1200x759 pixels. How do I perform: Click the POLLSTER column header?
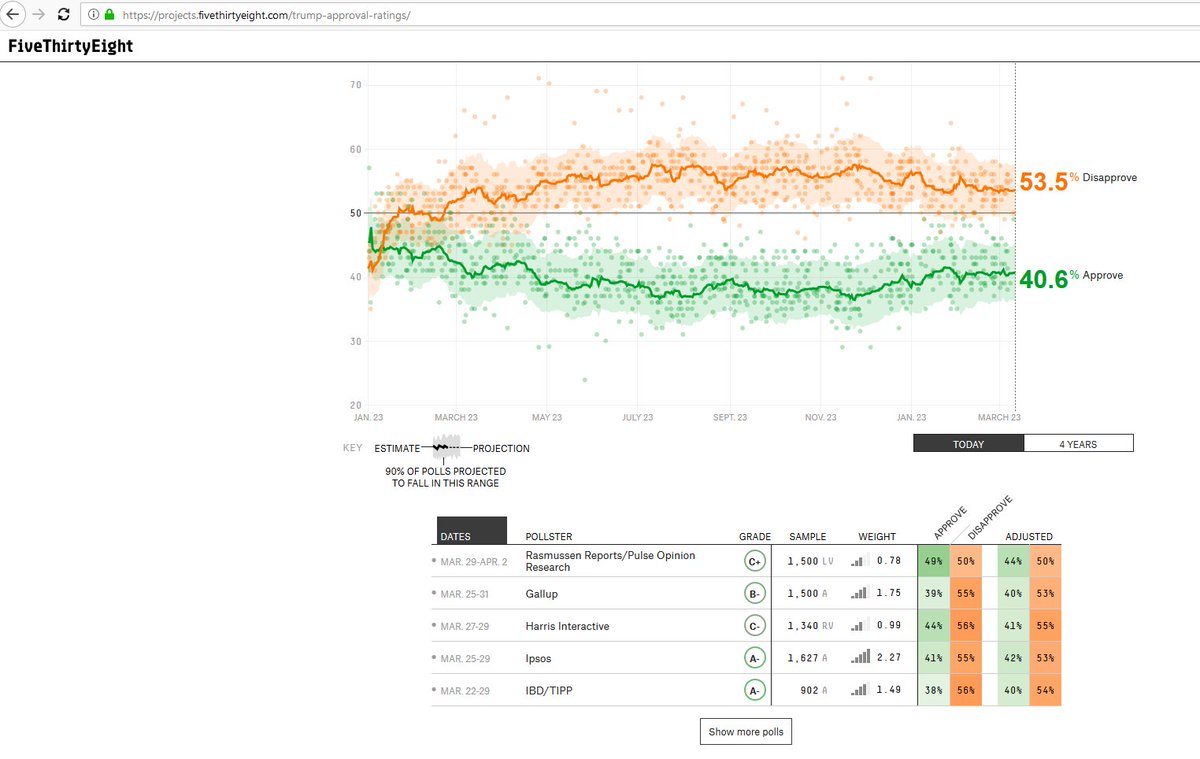549,537
